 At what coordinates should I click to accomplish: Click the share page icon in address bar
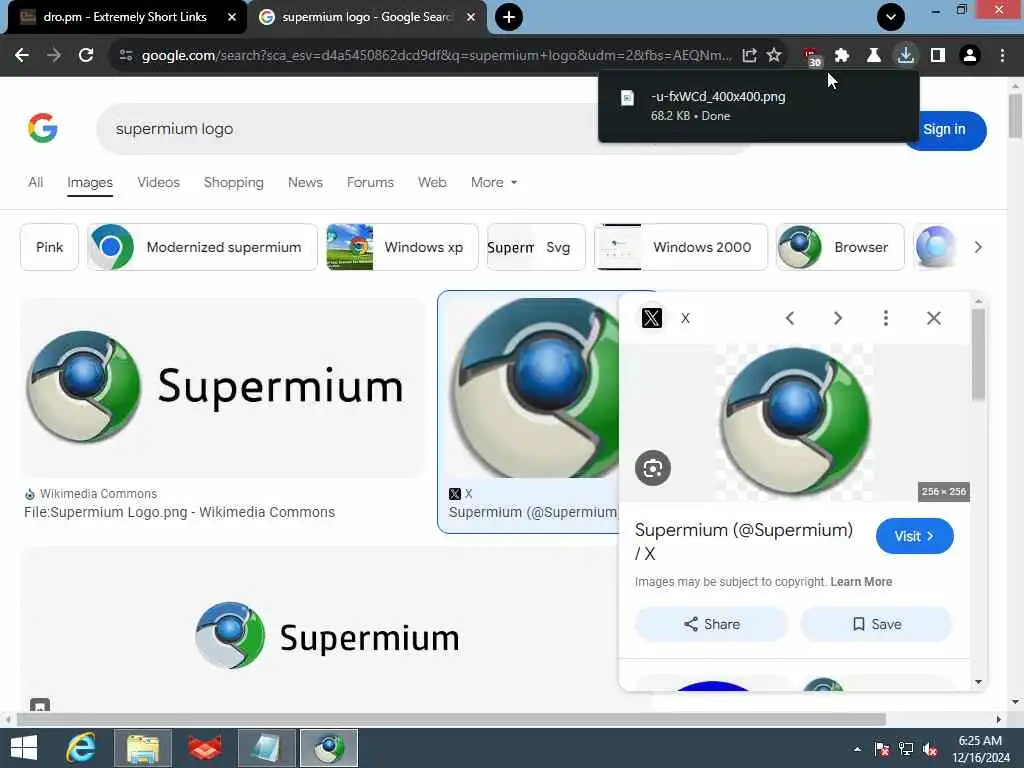pos(750,56)
